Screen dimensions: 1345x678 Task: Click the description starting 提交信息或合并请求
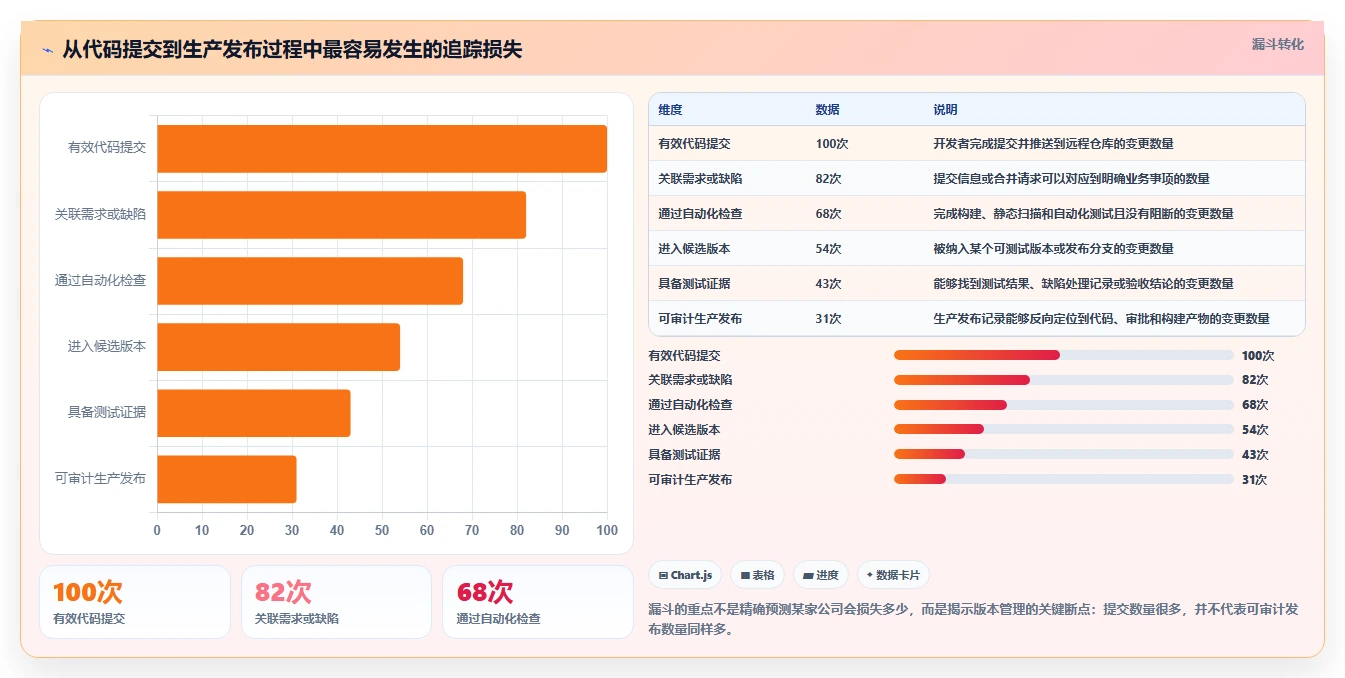(1071, 179)
